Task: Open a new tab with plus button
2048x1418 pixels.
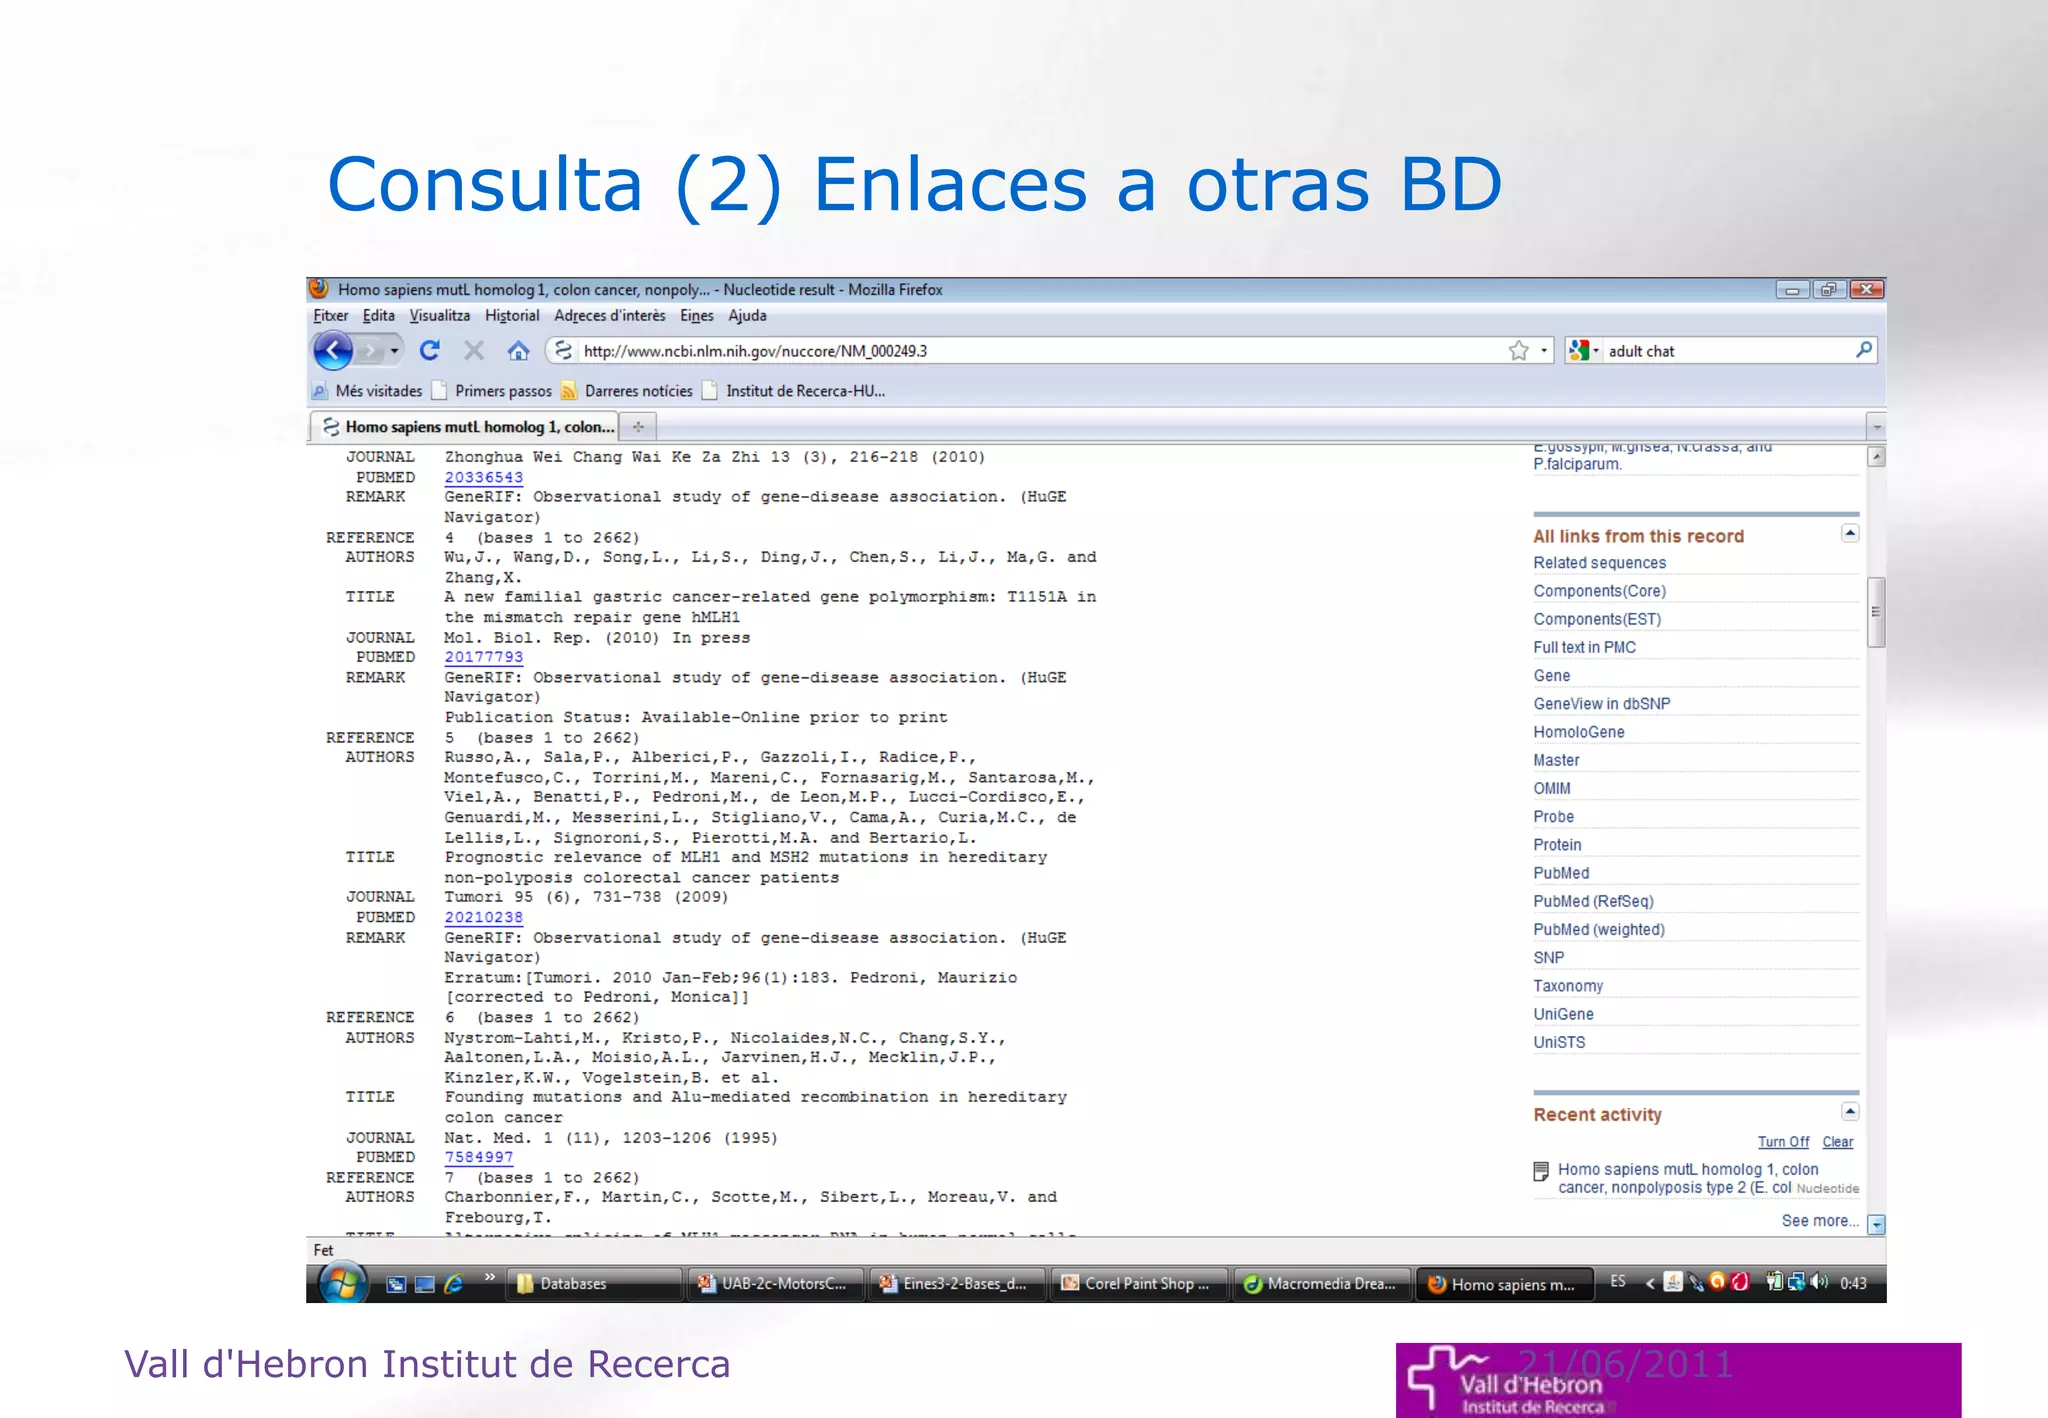Action: pyautogui.click(x=638, y=427)
